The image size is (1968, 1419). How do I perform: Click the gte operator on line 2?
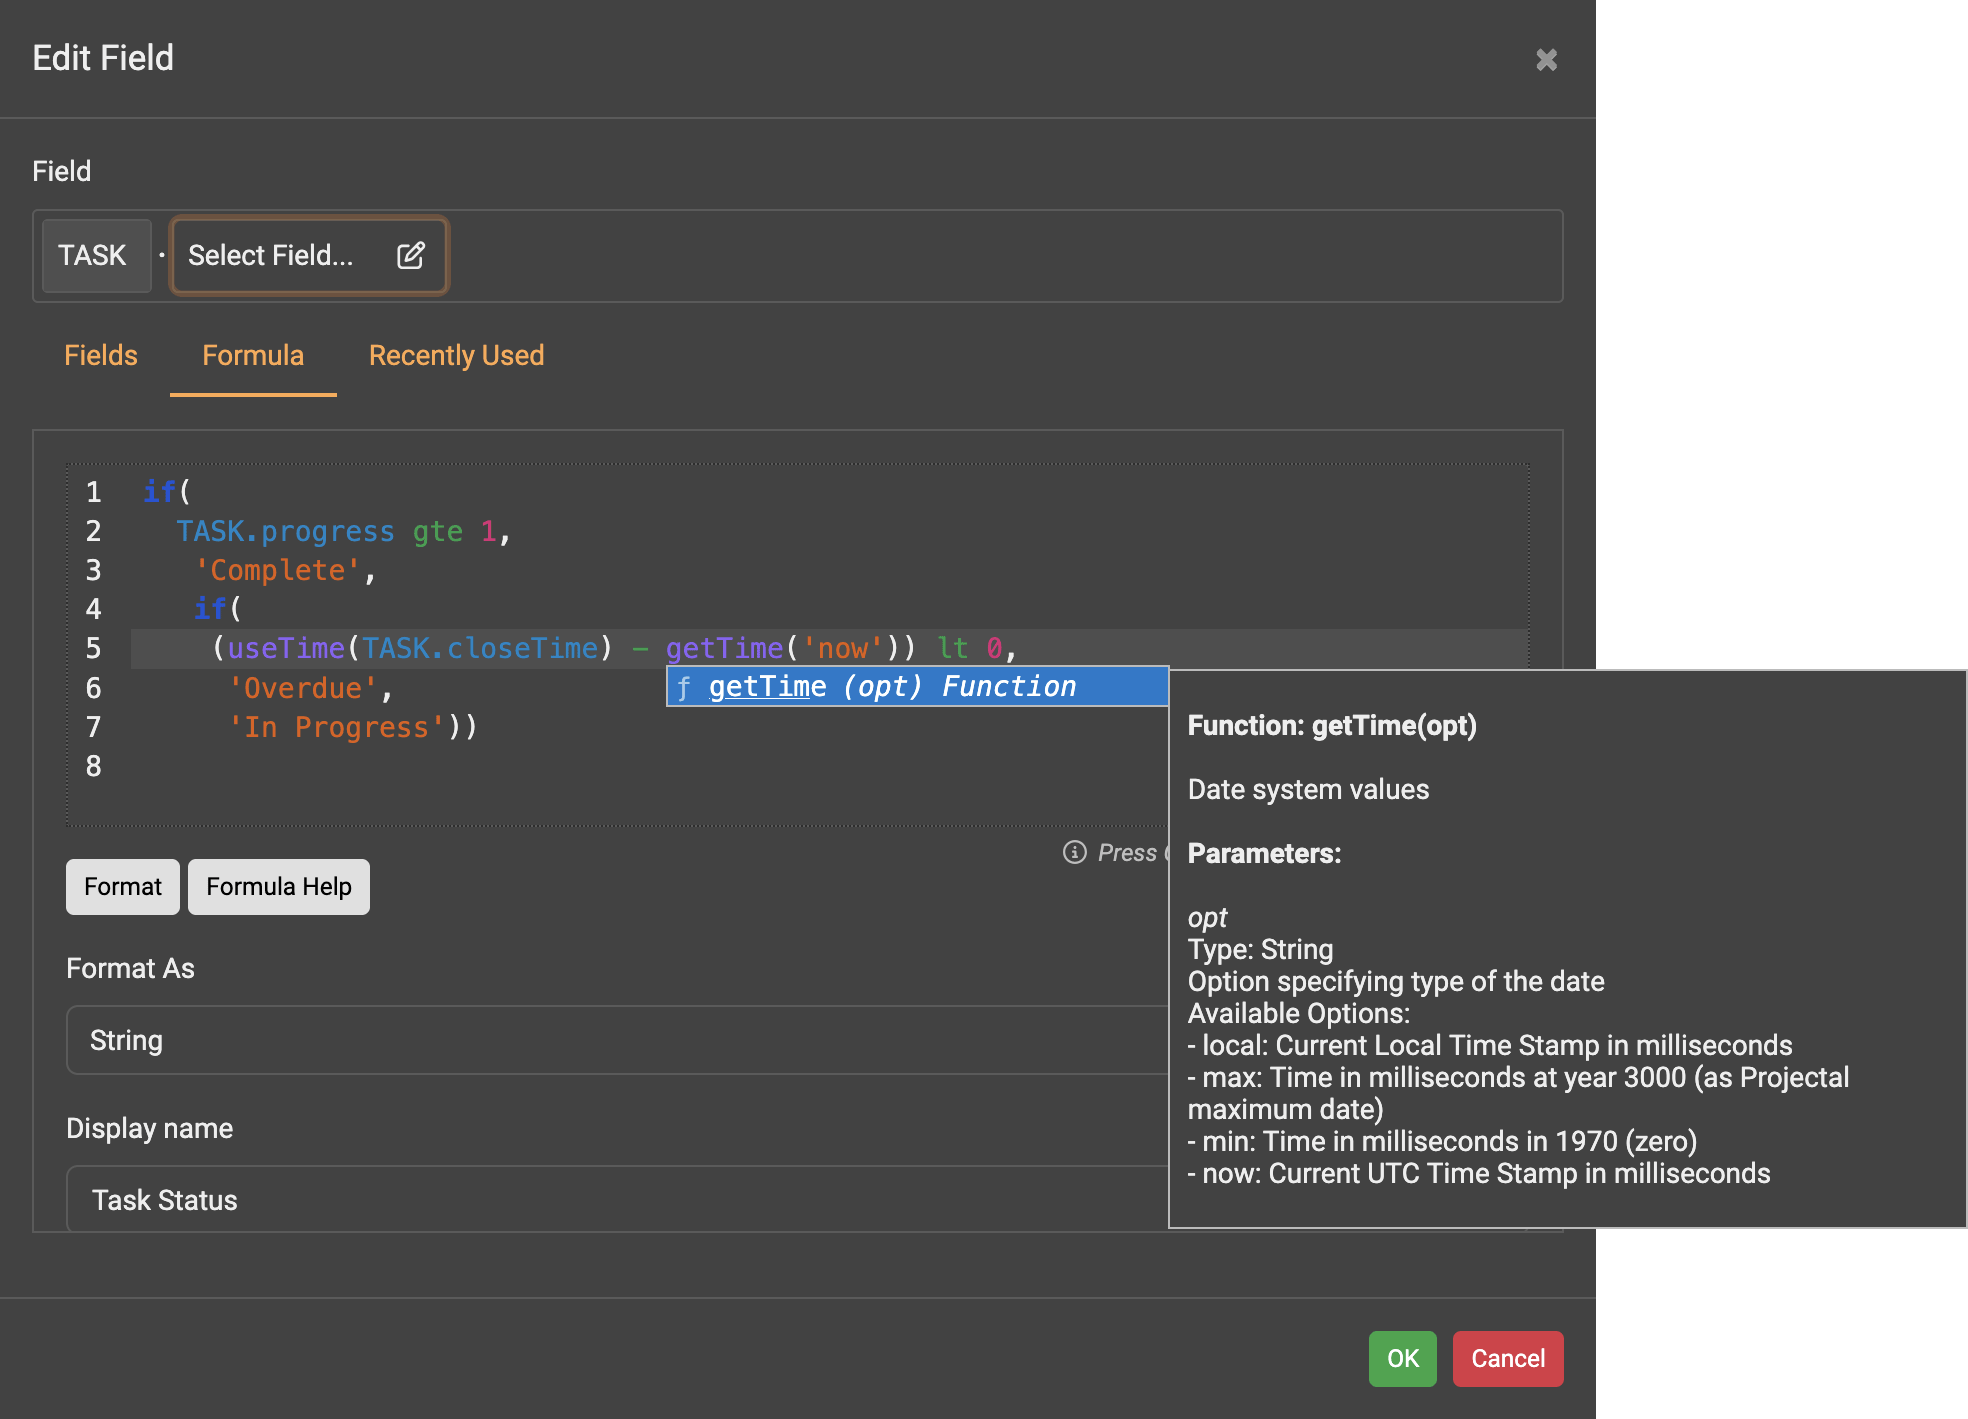[438, 531]
